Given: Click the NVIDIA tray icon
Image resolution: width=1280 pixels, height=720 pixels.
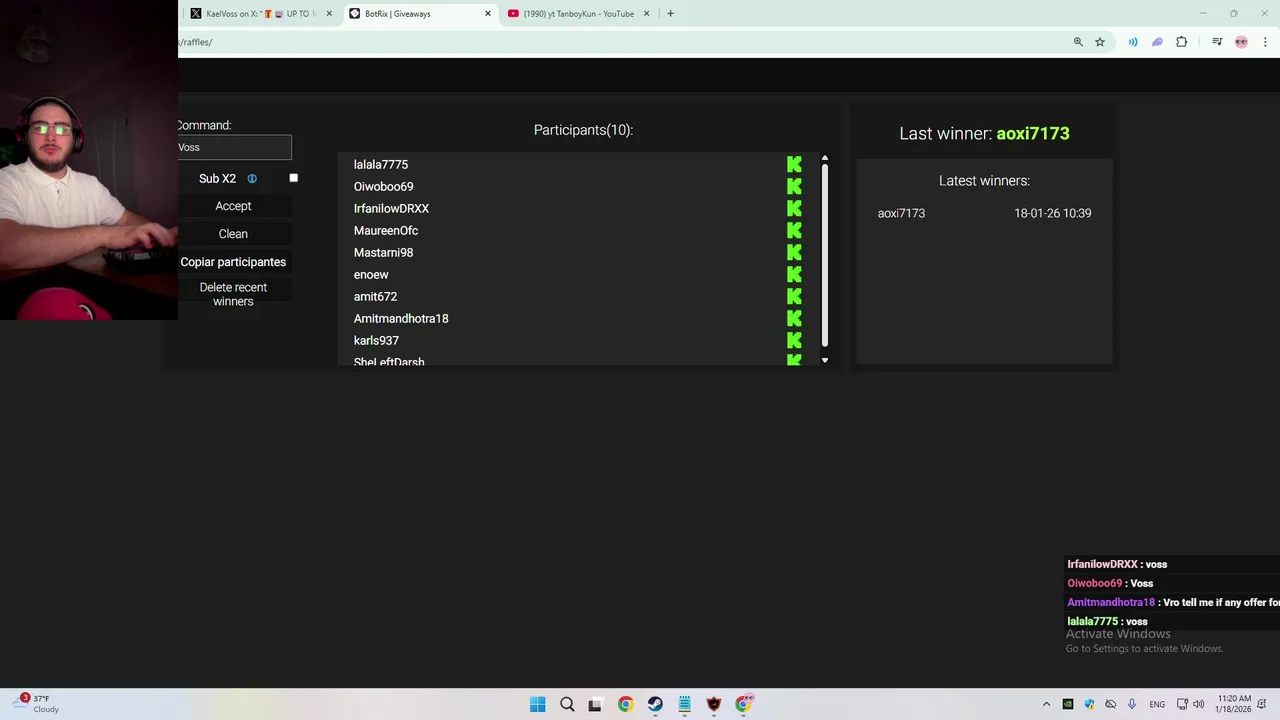Looking at the screenshot, I should click(x=1068, y=704).
